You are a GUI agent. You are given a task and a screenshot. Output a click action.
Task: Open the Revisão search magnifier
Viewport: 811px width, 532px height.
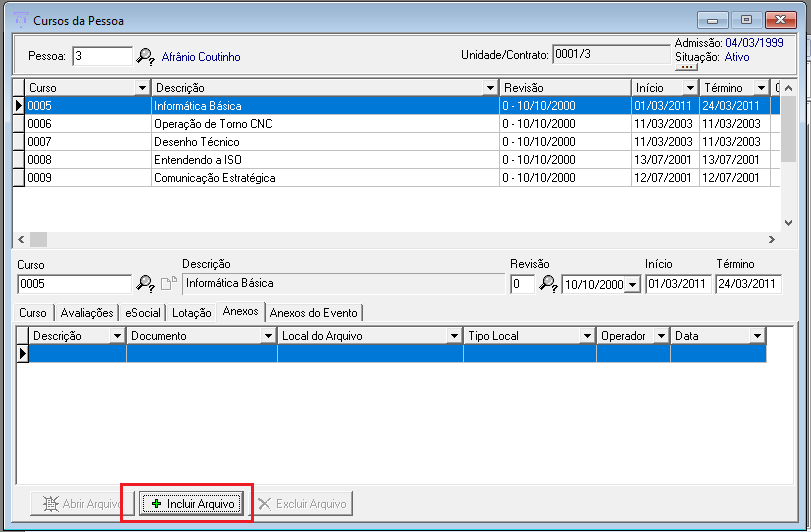pyautogui.click(x=548, y=284)
